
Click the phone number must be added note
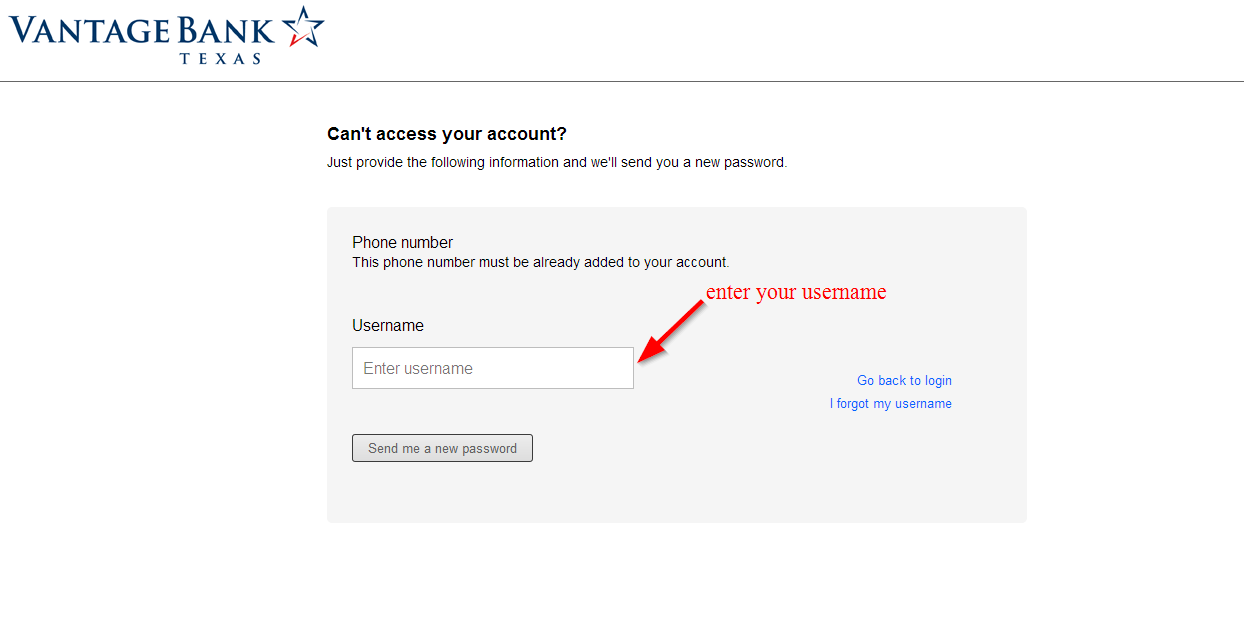(541, 262)
